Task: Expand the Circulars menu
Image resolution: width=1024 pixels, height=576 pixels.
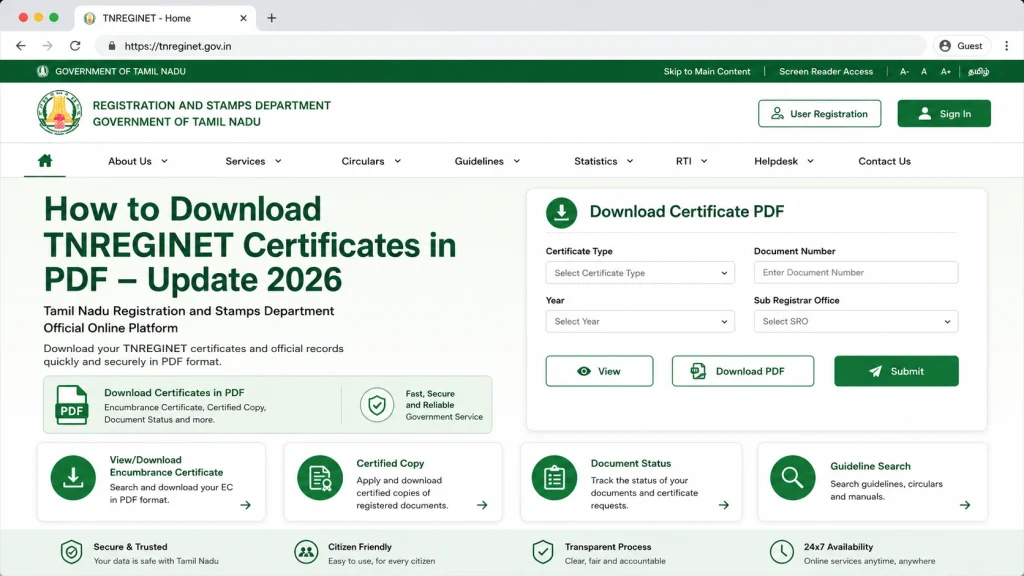Action: pyautogui.click(x=371, y=161)
